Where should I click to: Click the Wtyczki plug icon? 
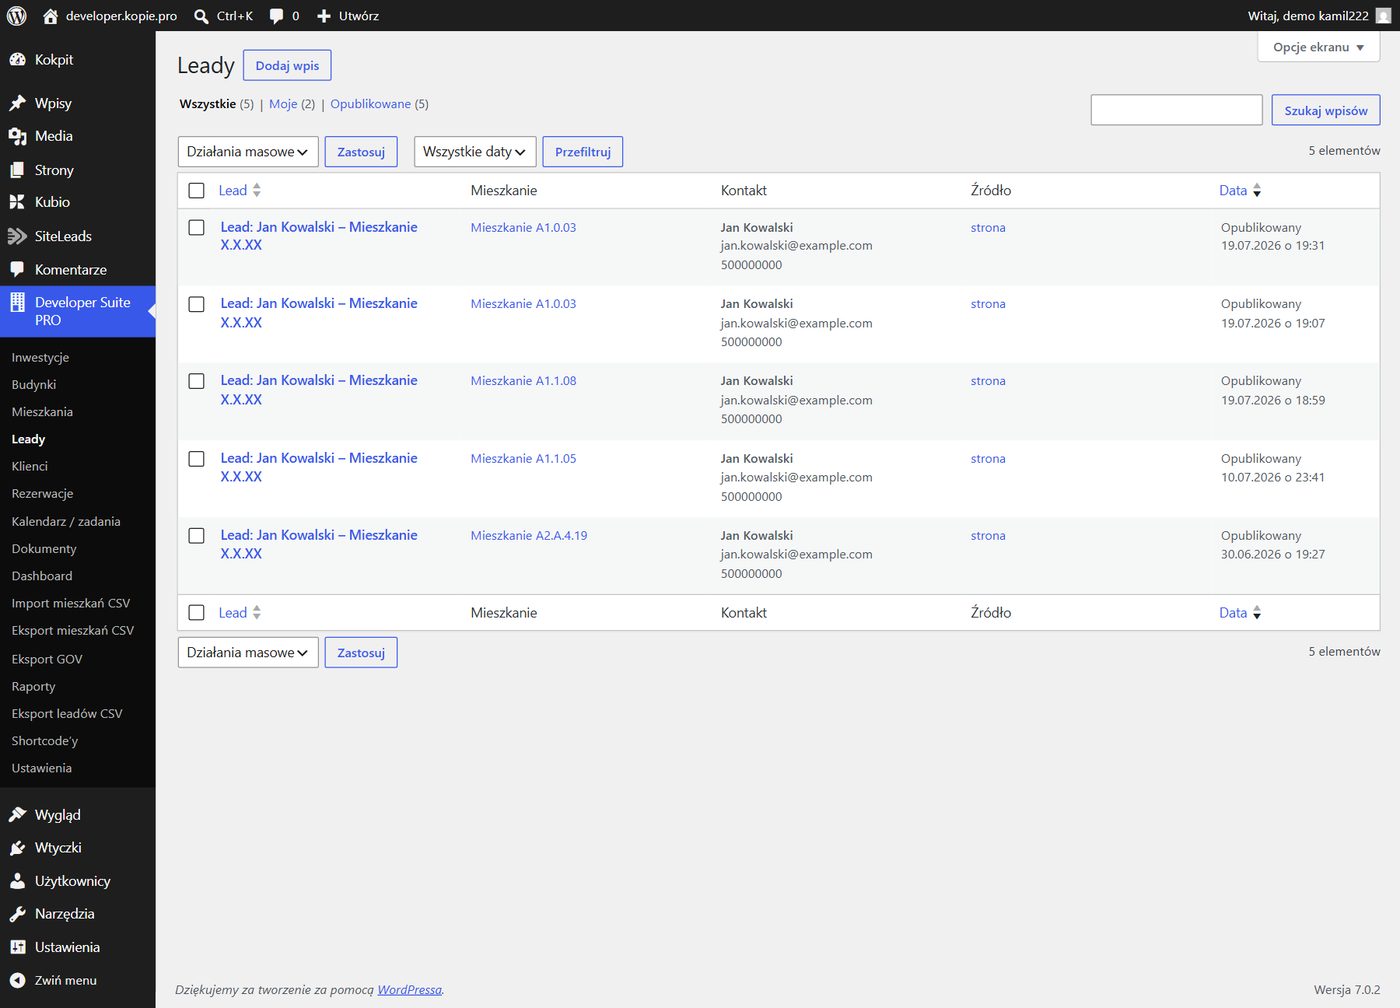[17, 848]
